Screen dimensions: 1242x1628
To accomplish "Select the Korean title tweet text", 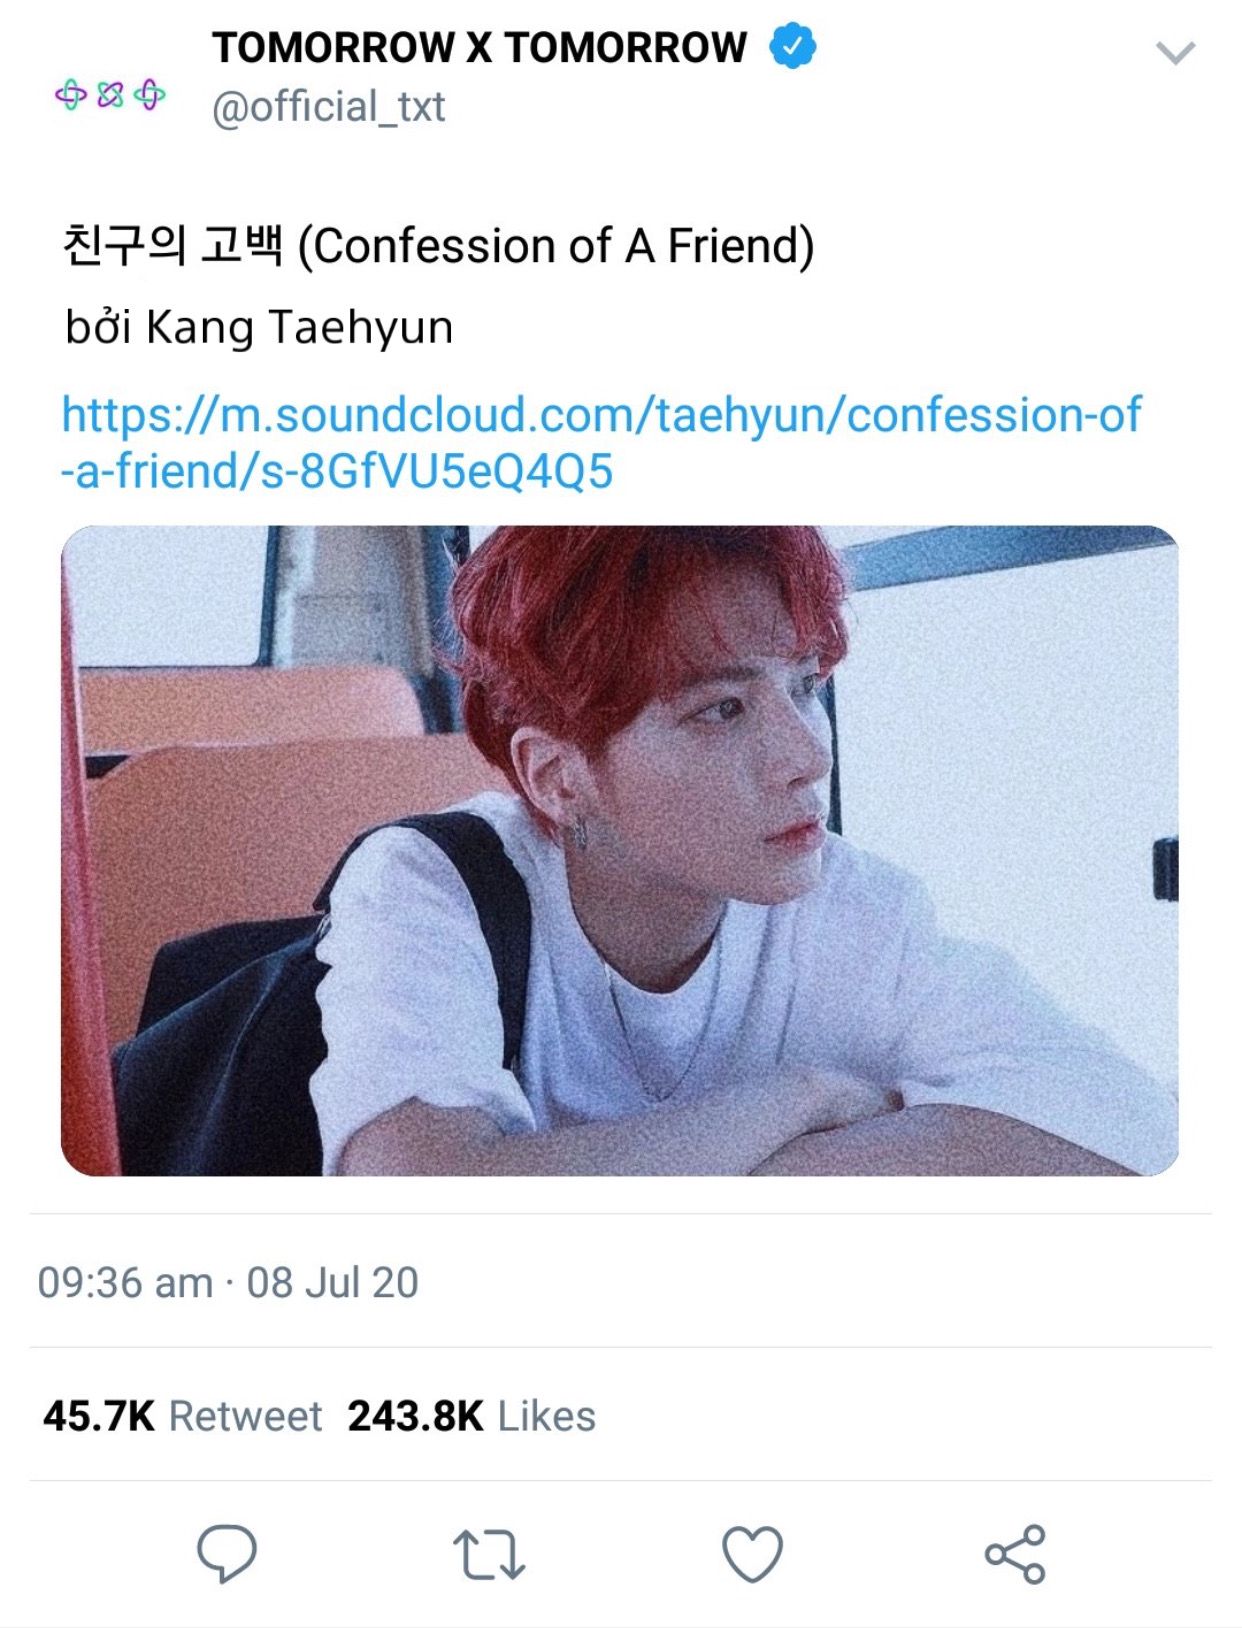I will pyautogui.click(x=438, y=246).
